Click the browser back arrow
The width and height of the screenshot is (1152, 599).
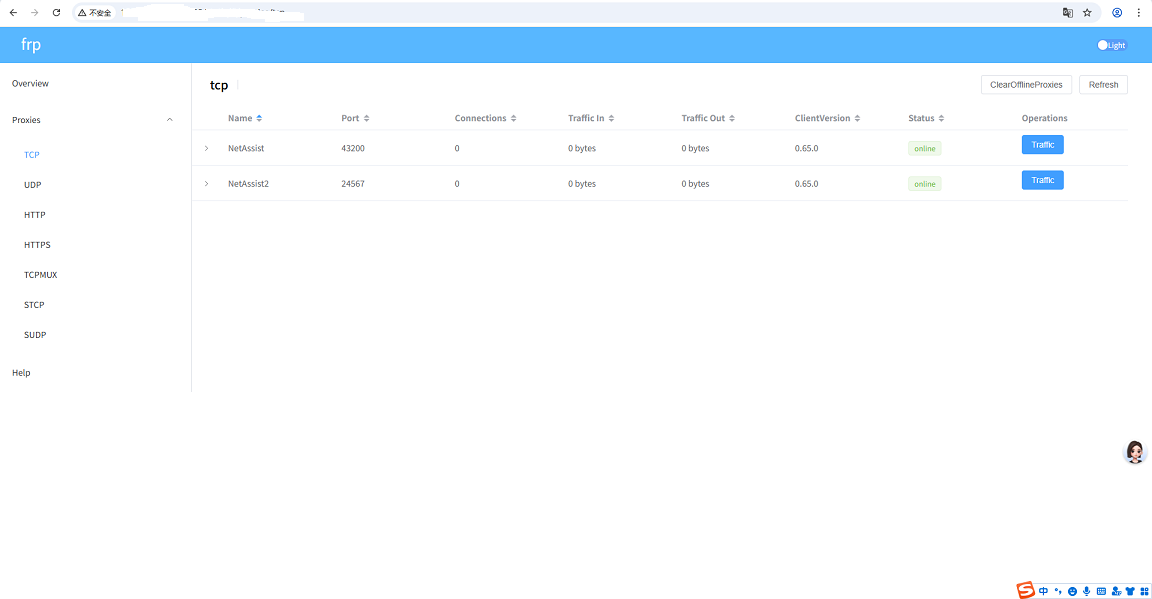[13, 13]
